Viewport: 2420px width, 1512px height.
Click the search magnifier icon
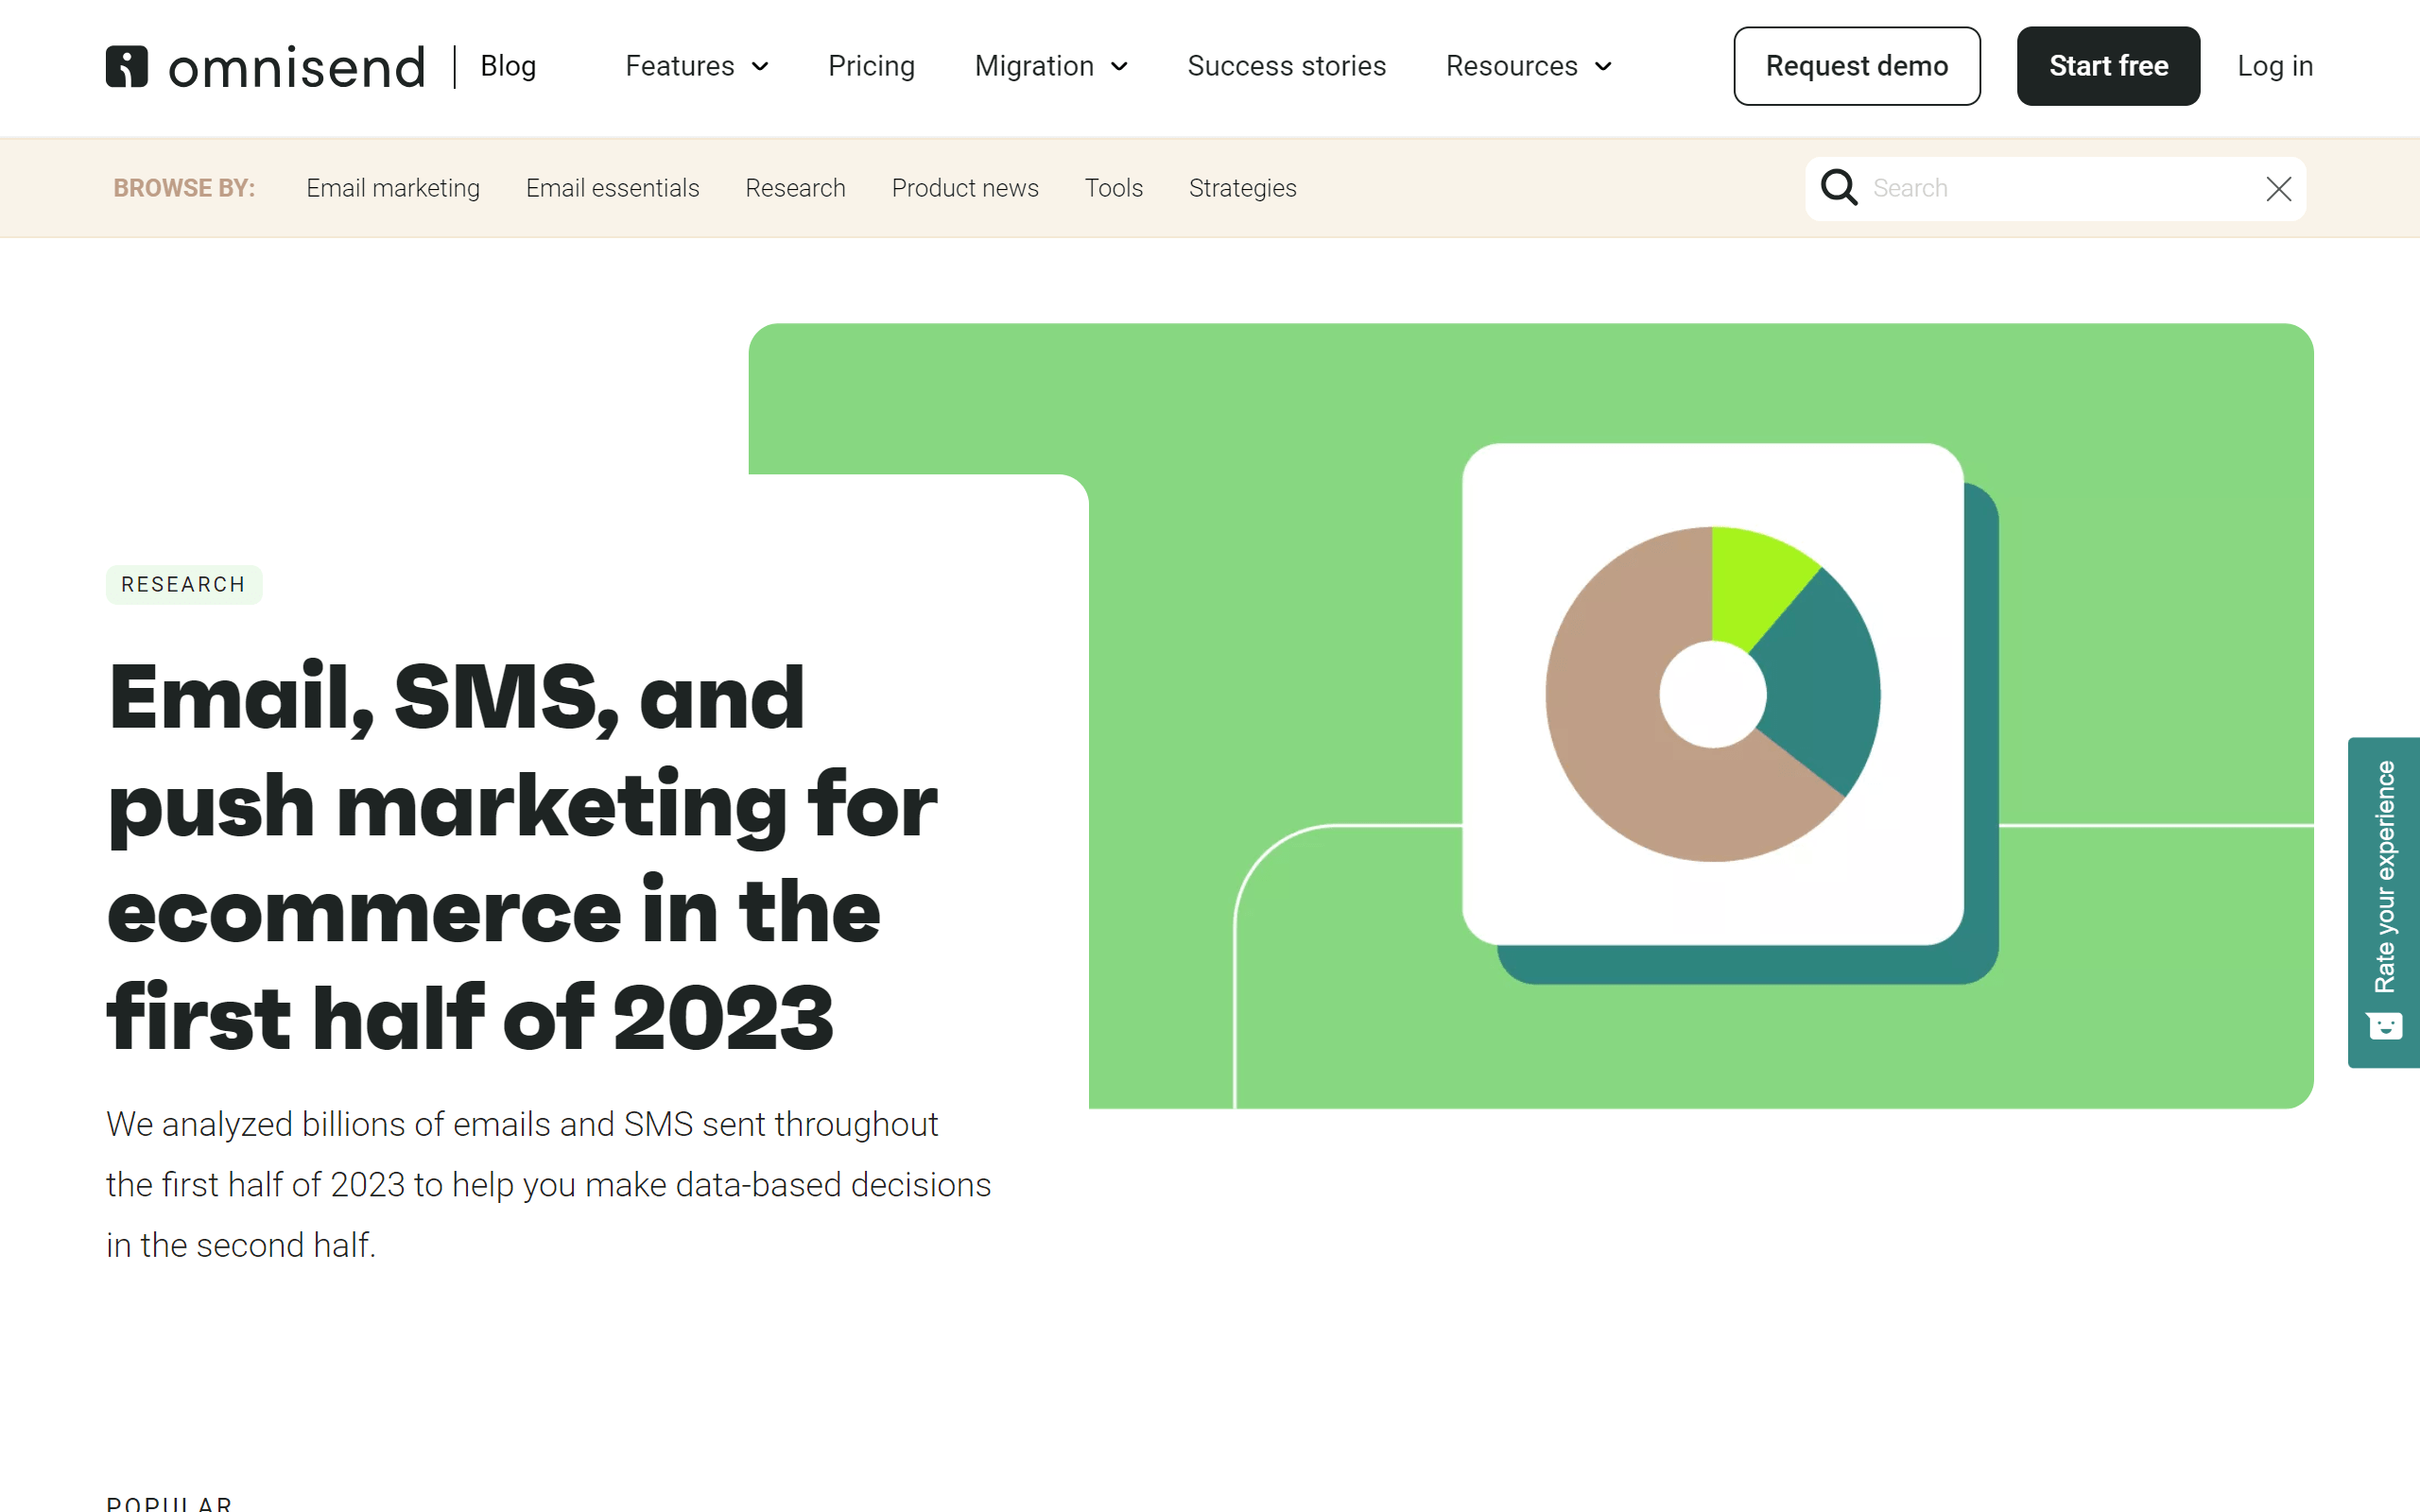coord(1838,188)
